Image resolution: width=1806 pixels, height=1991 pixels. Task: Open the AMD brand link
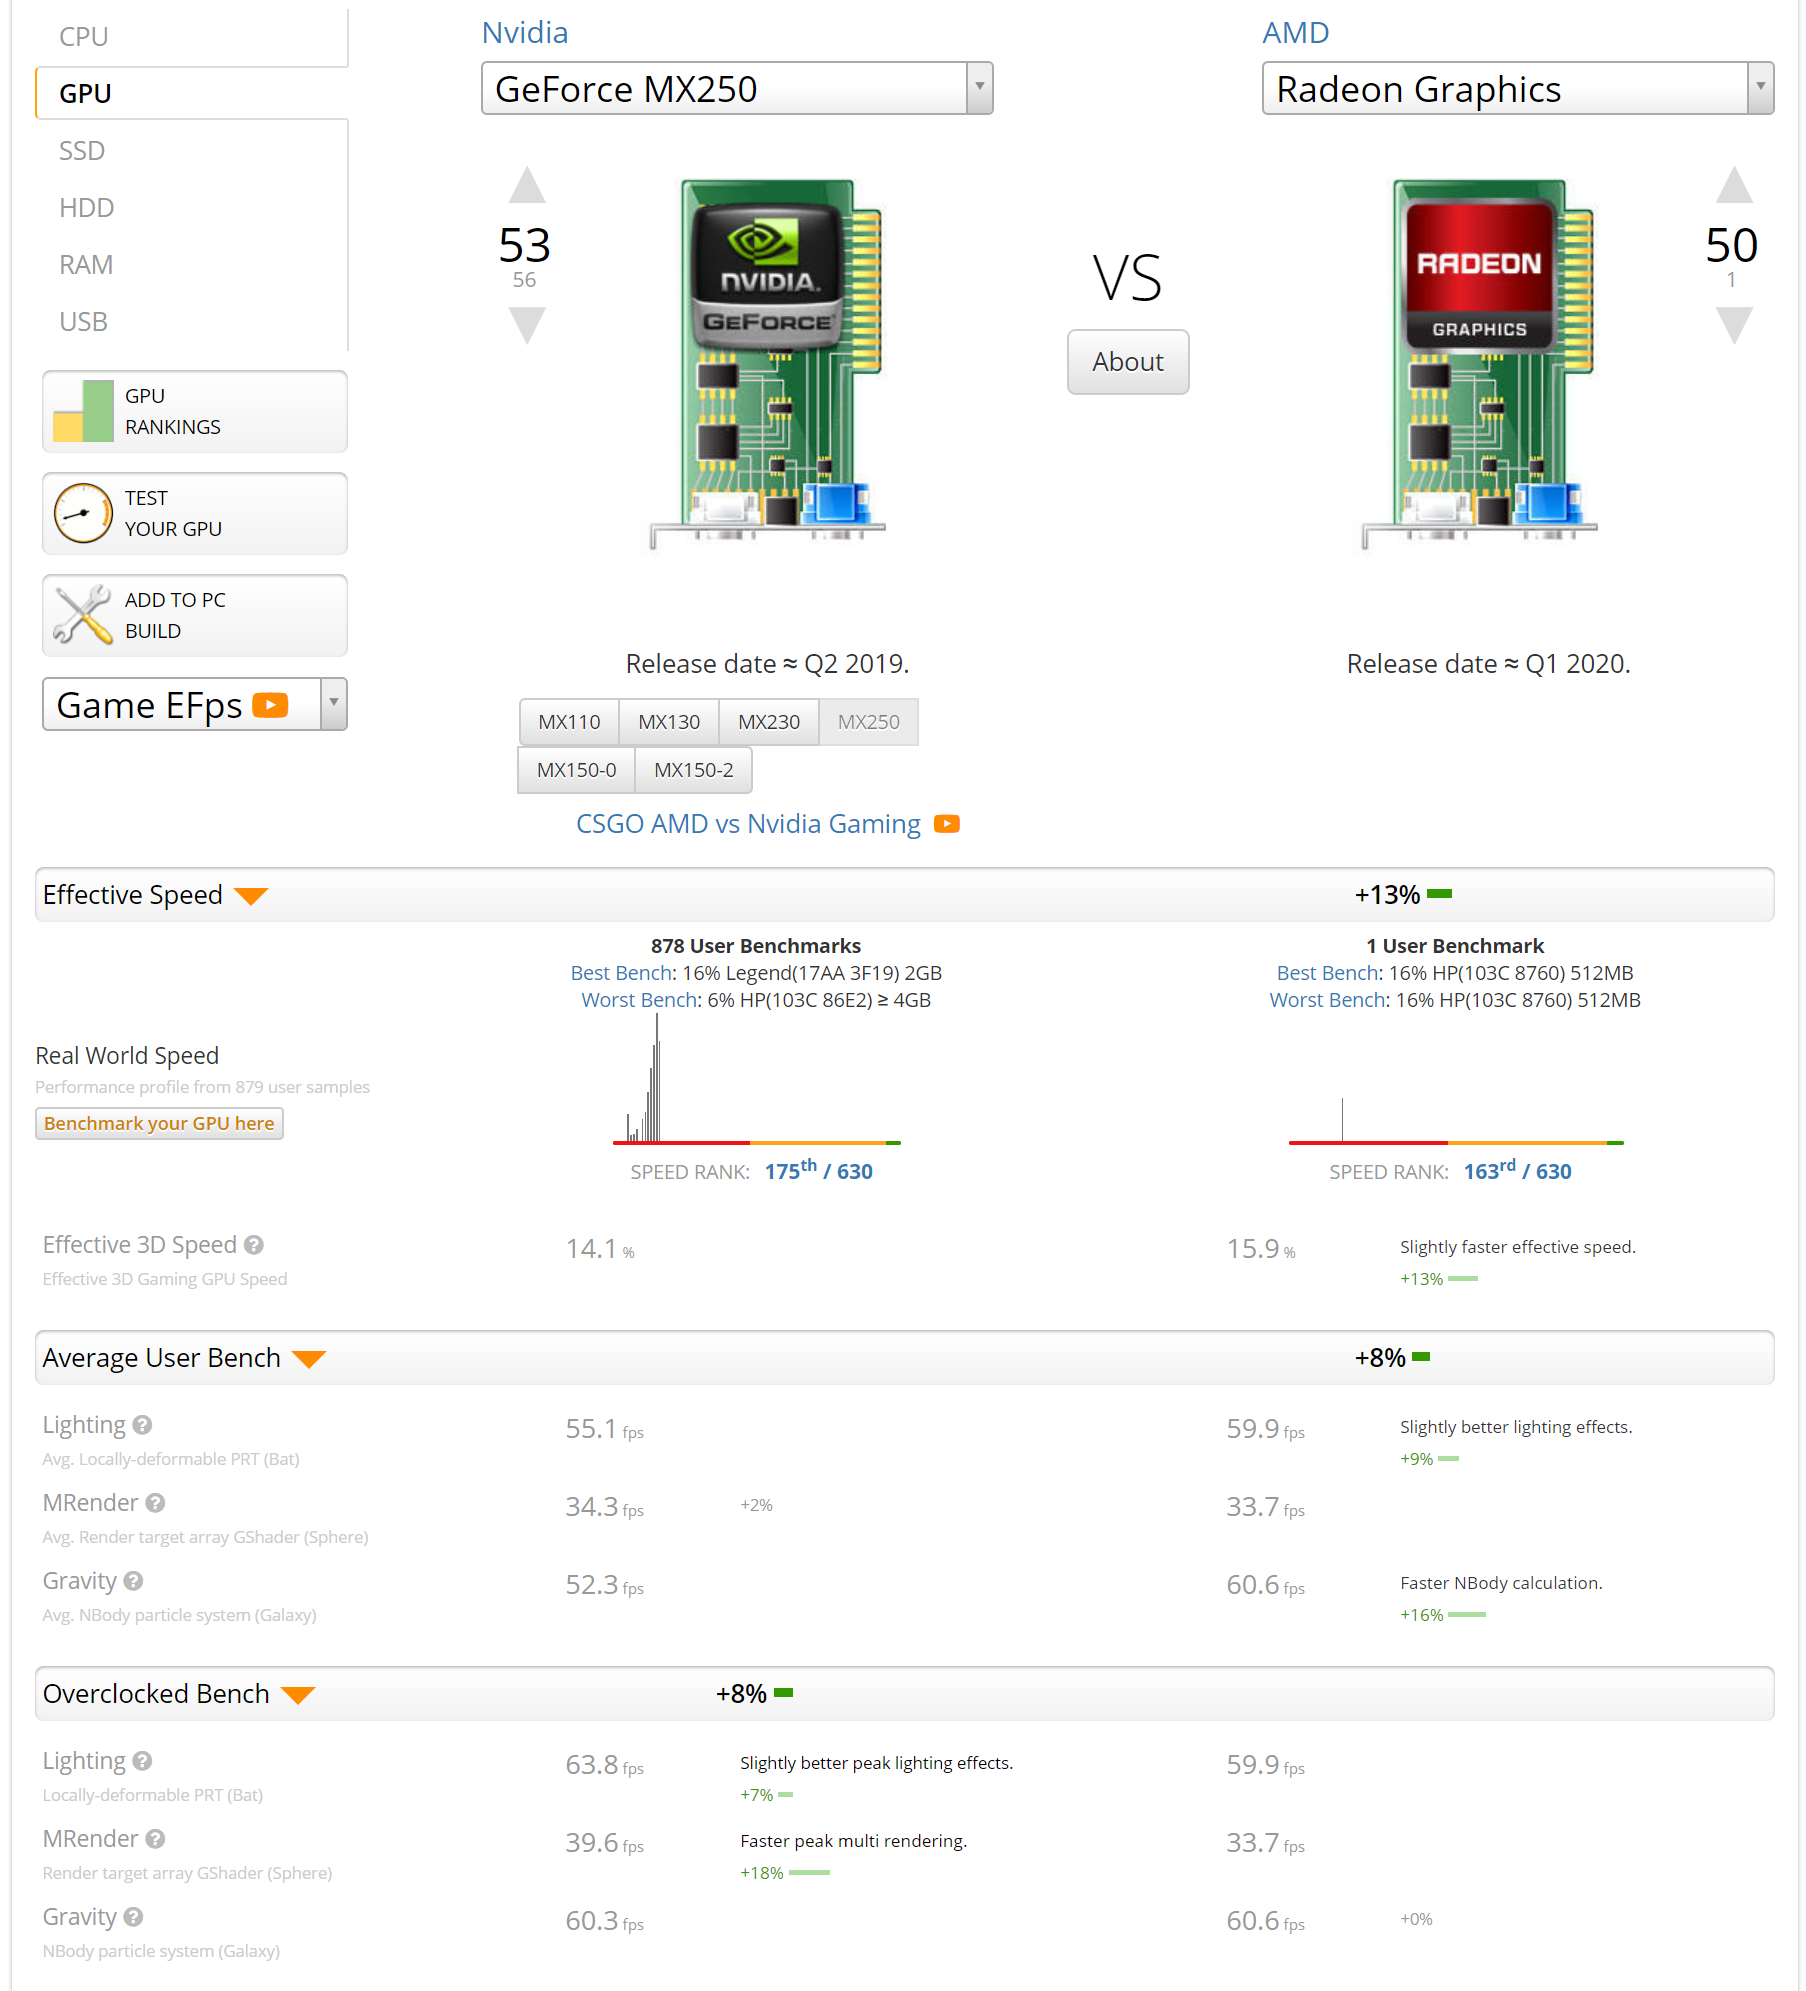[1296, 33]
